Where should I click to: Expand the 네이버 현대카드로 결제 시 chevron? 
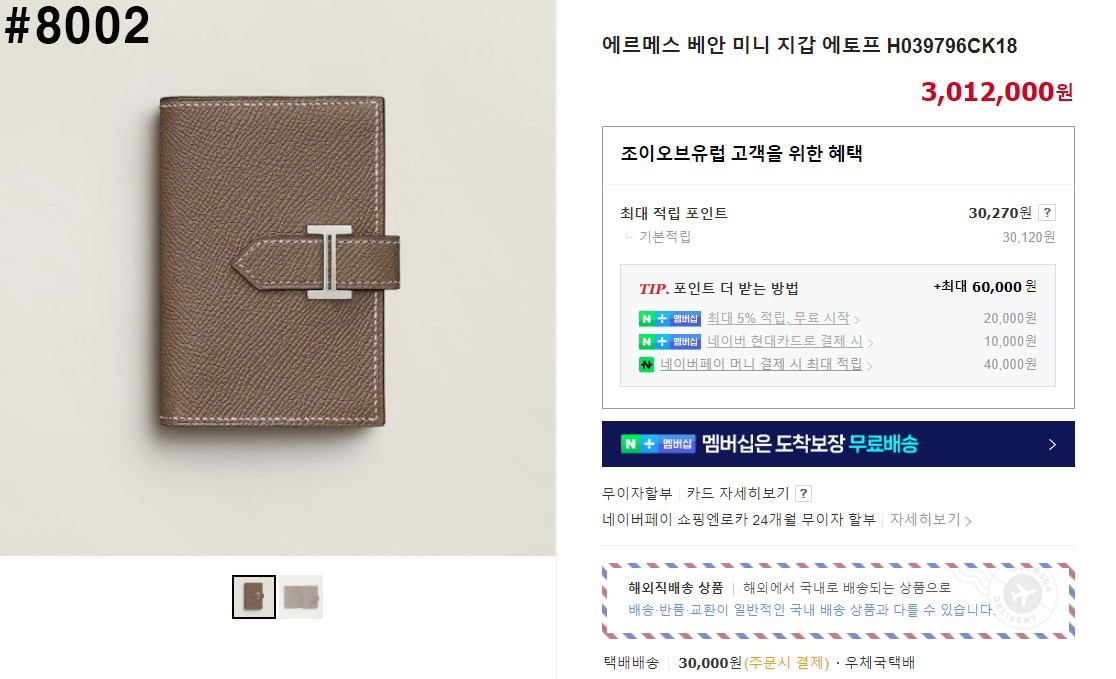tap(870, 342)
